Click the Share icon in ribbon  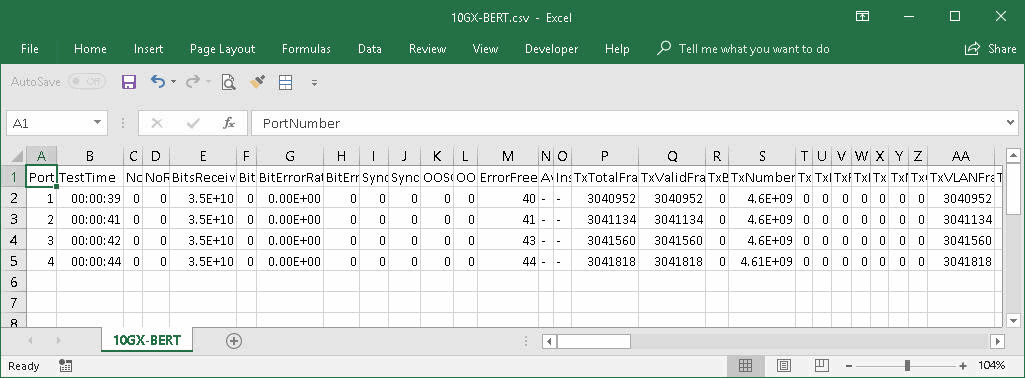click(x=972, y=49)
